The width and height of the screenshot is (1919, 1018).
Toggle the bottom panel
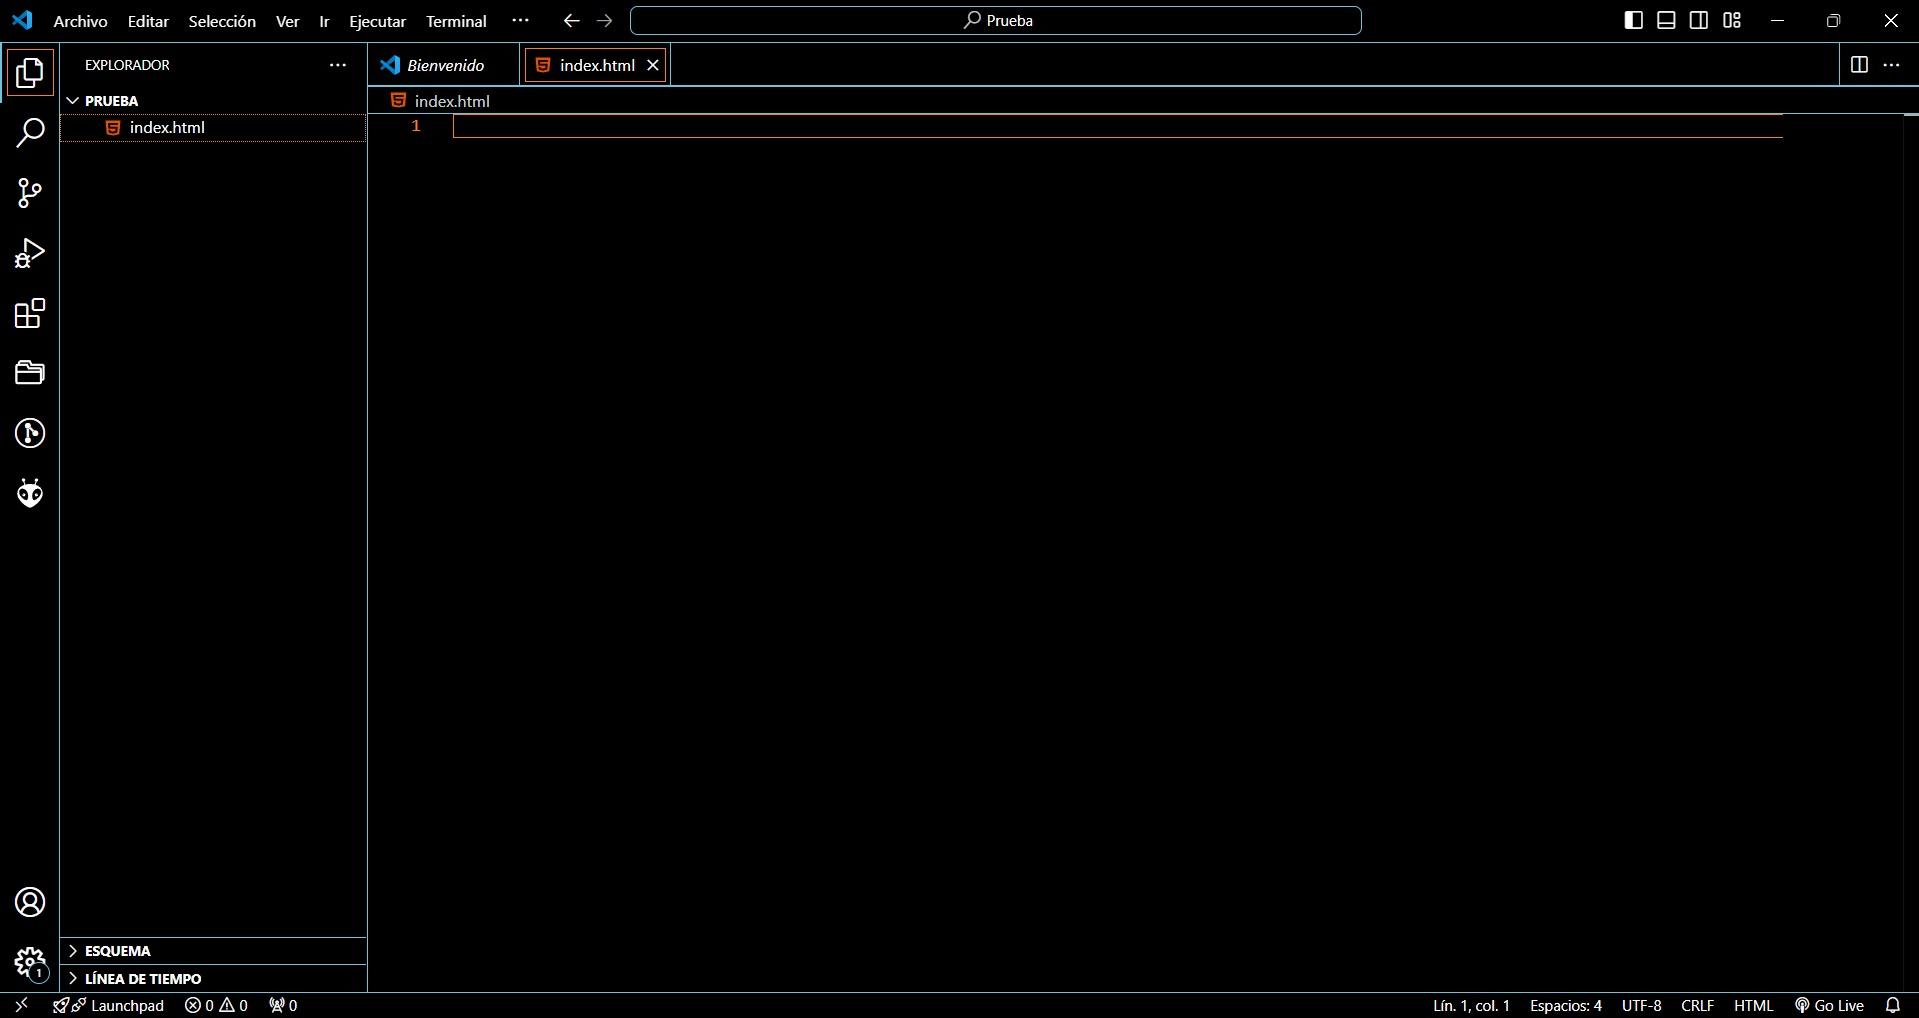tap(1666, 20)
